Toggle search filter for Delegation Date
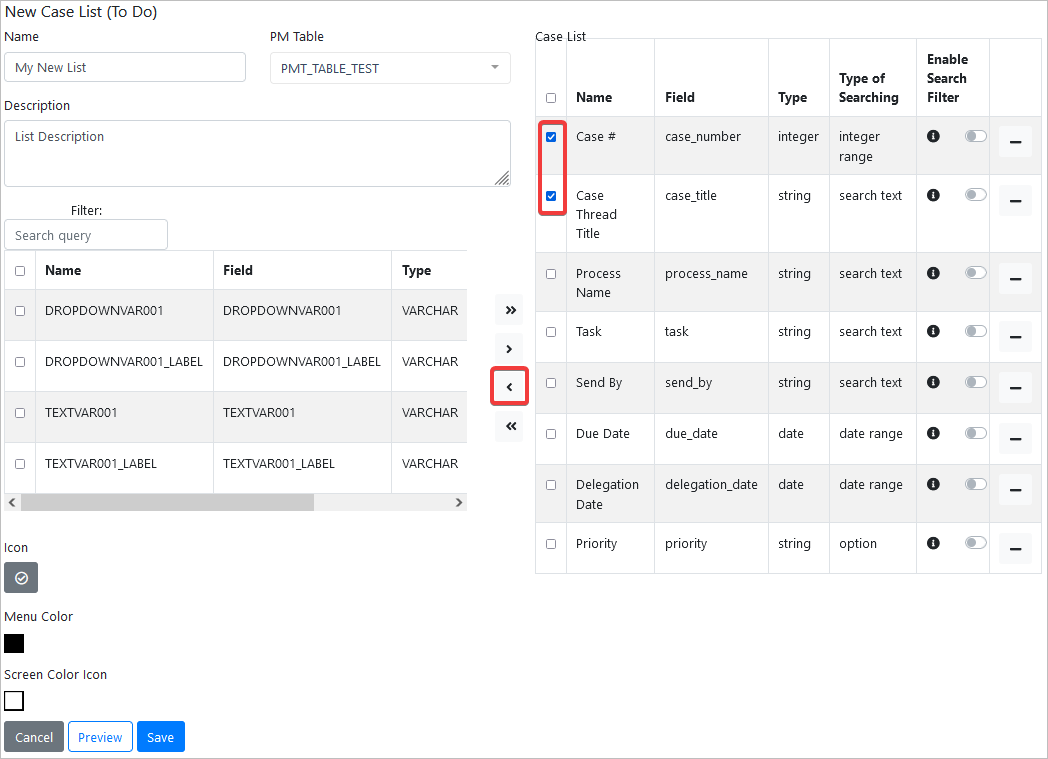 (975, 484)
